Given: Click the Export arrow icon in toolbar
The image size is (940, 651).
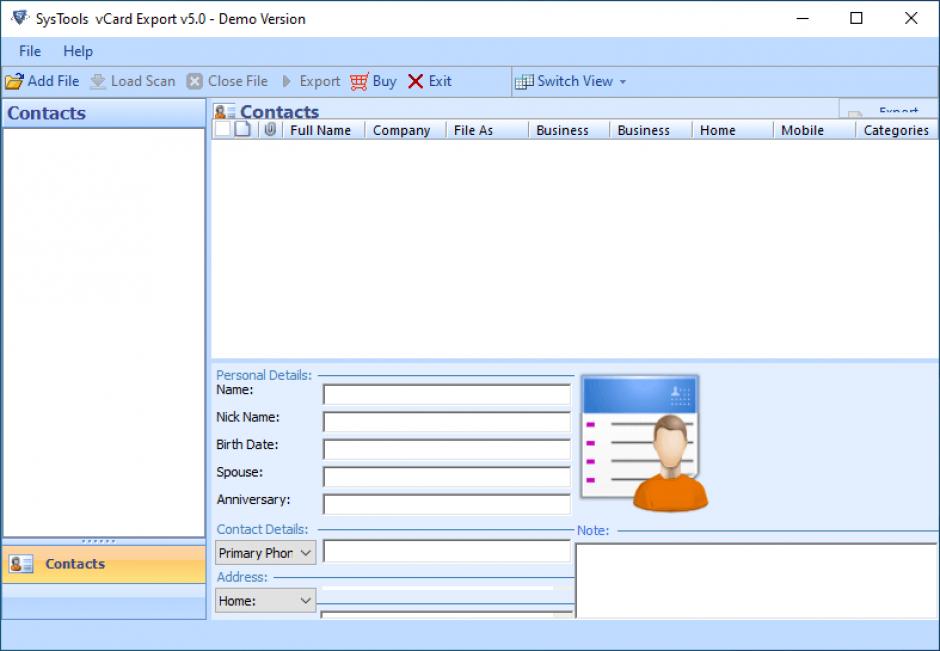Looking at the screenshot, I should coord(287,81).
